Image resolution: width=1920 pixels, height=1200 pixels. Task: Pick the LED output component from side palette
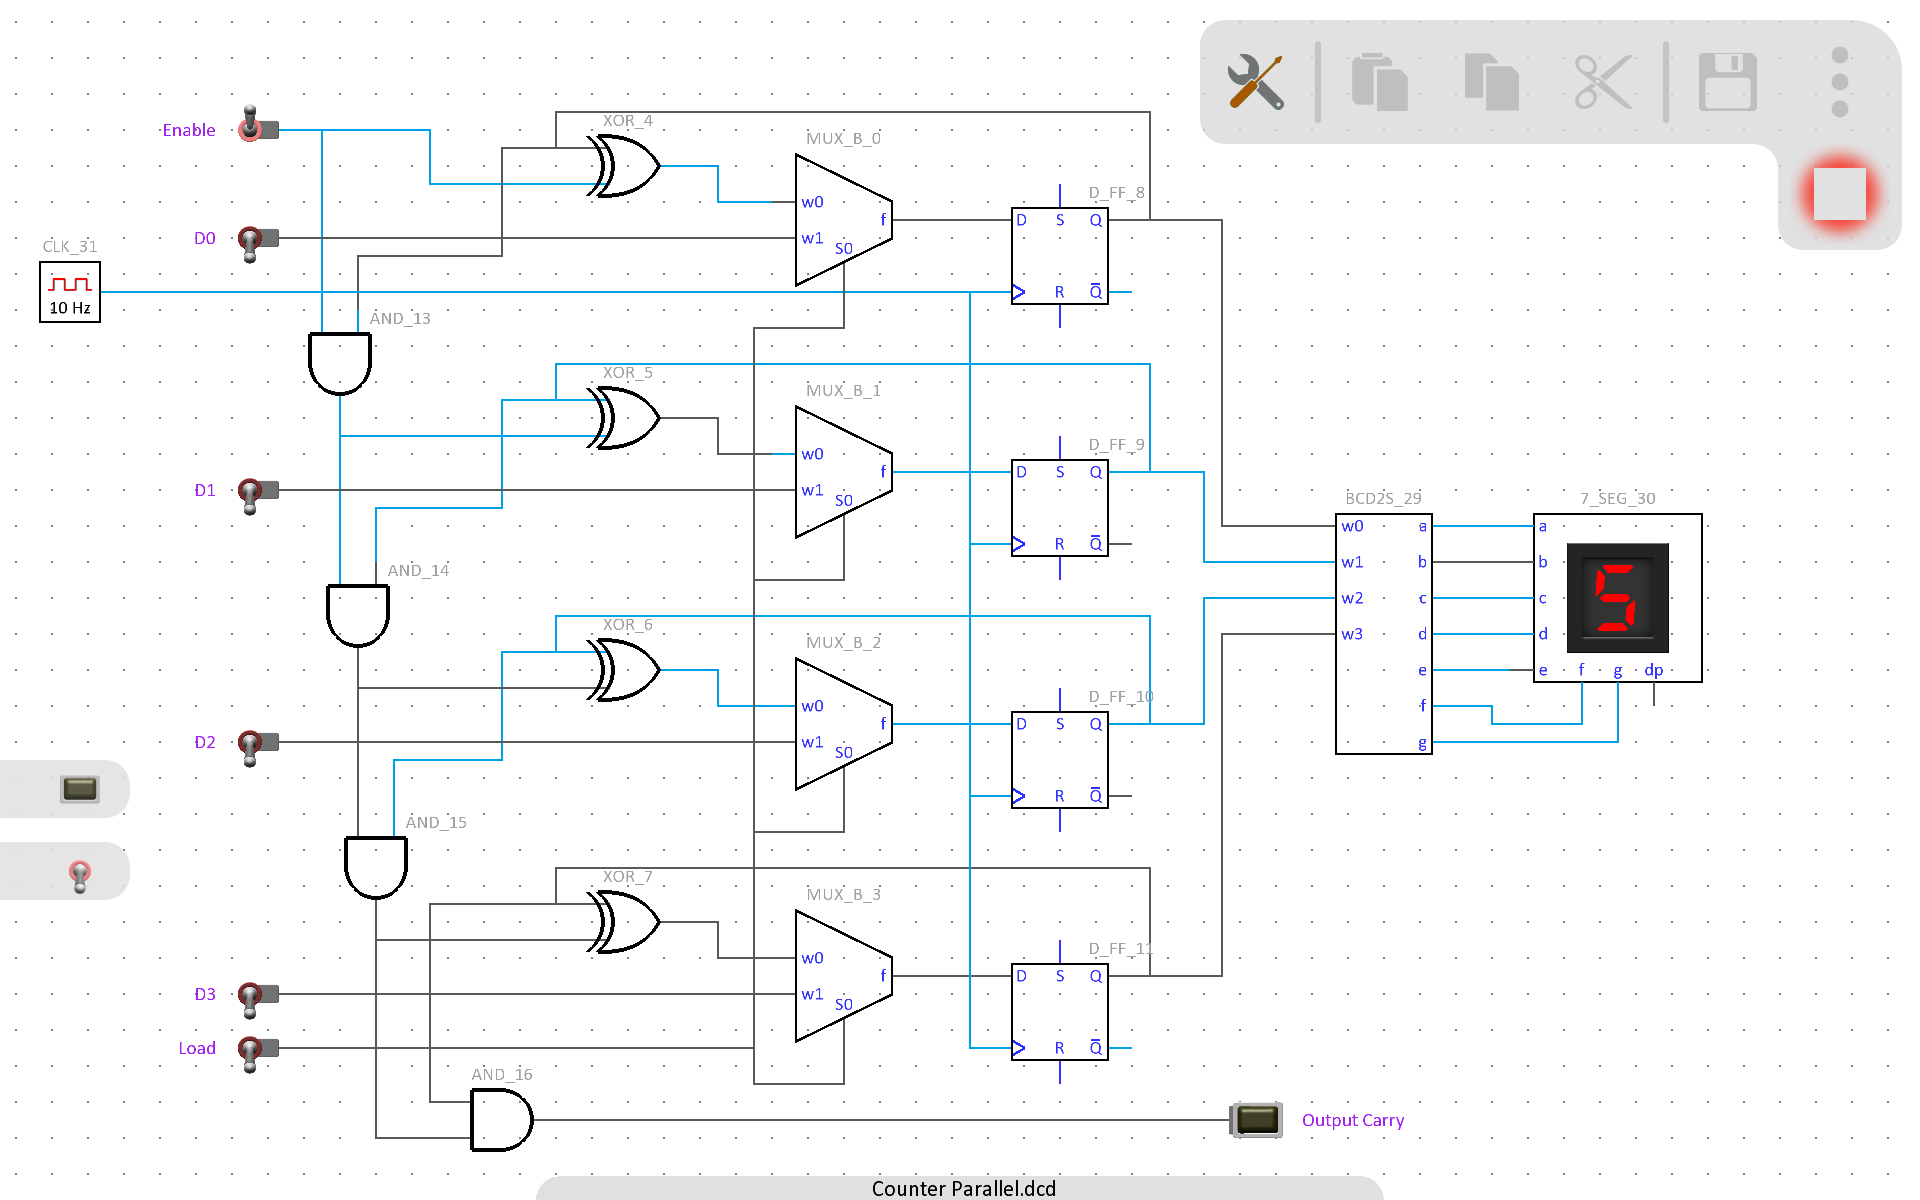pos(80,789)
